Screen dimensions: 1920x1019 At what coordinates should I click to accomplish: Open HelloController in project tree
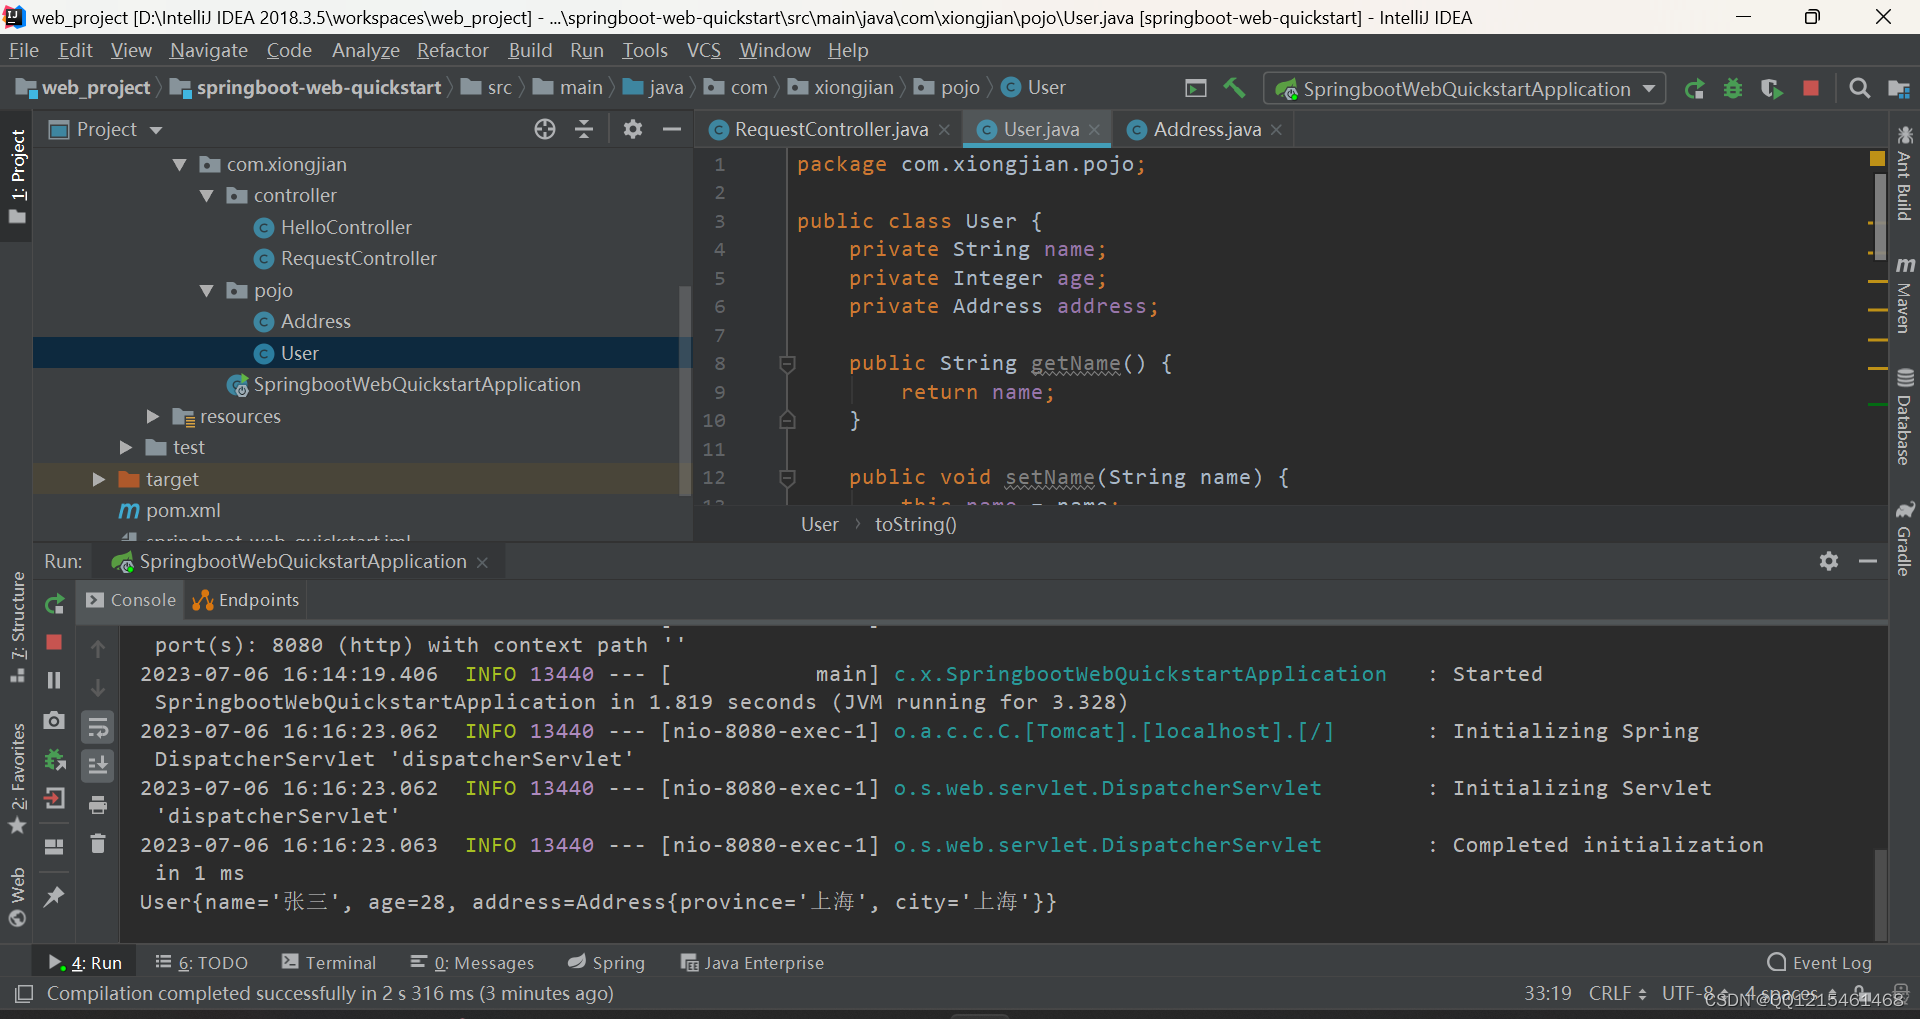[x=346, y=227]
